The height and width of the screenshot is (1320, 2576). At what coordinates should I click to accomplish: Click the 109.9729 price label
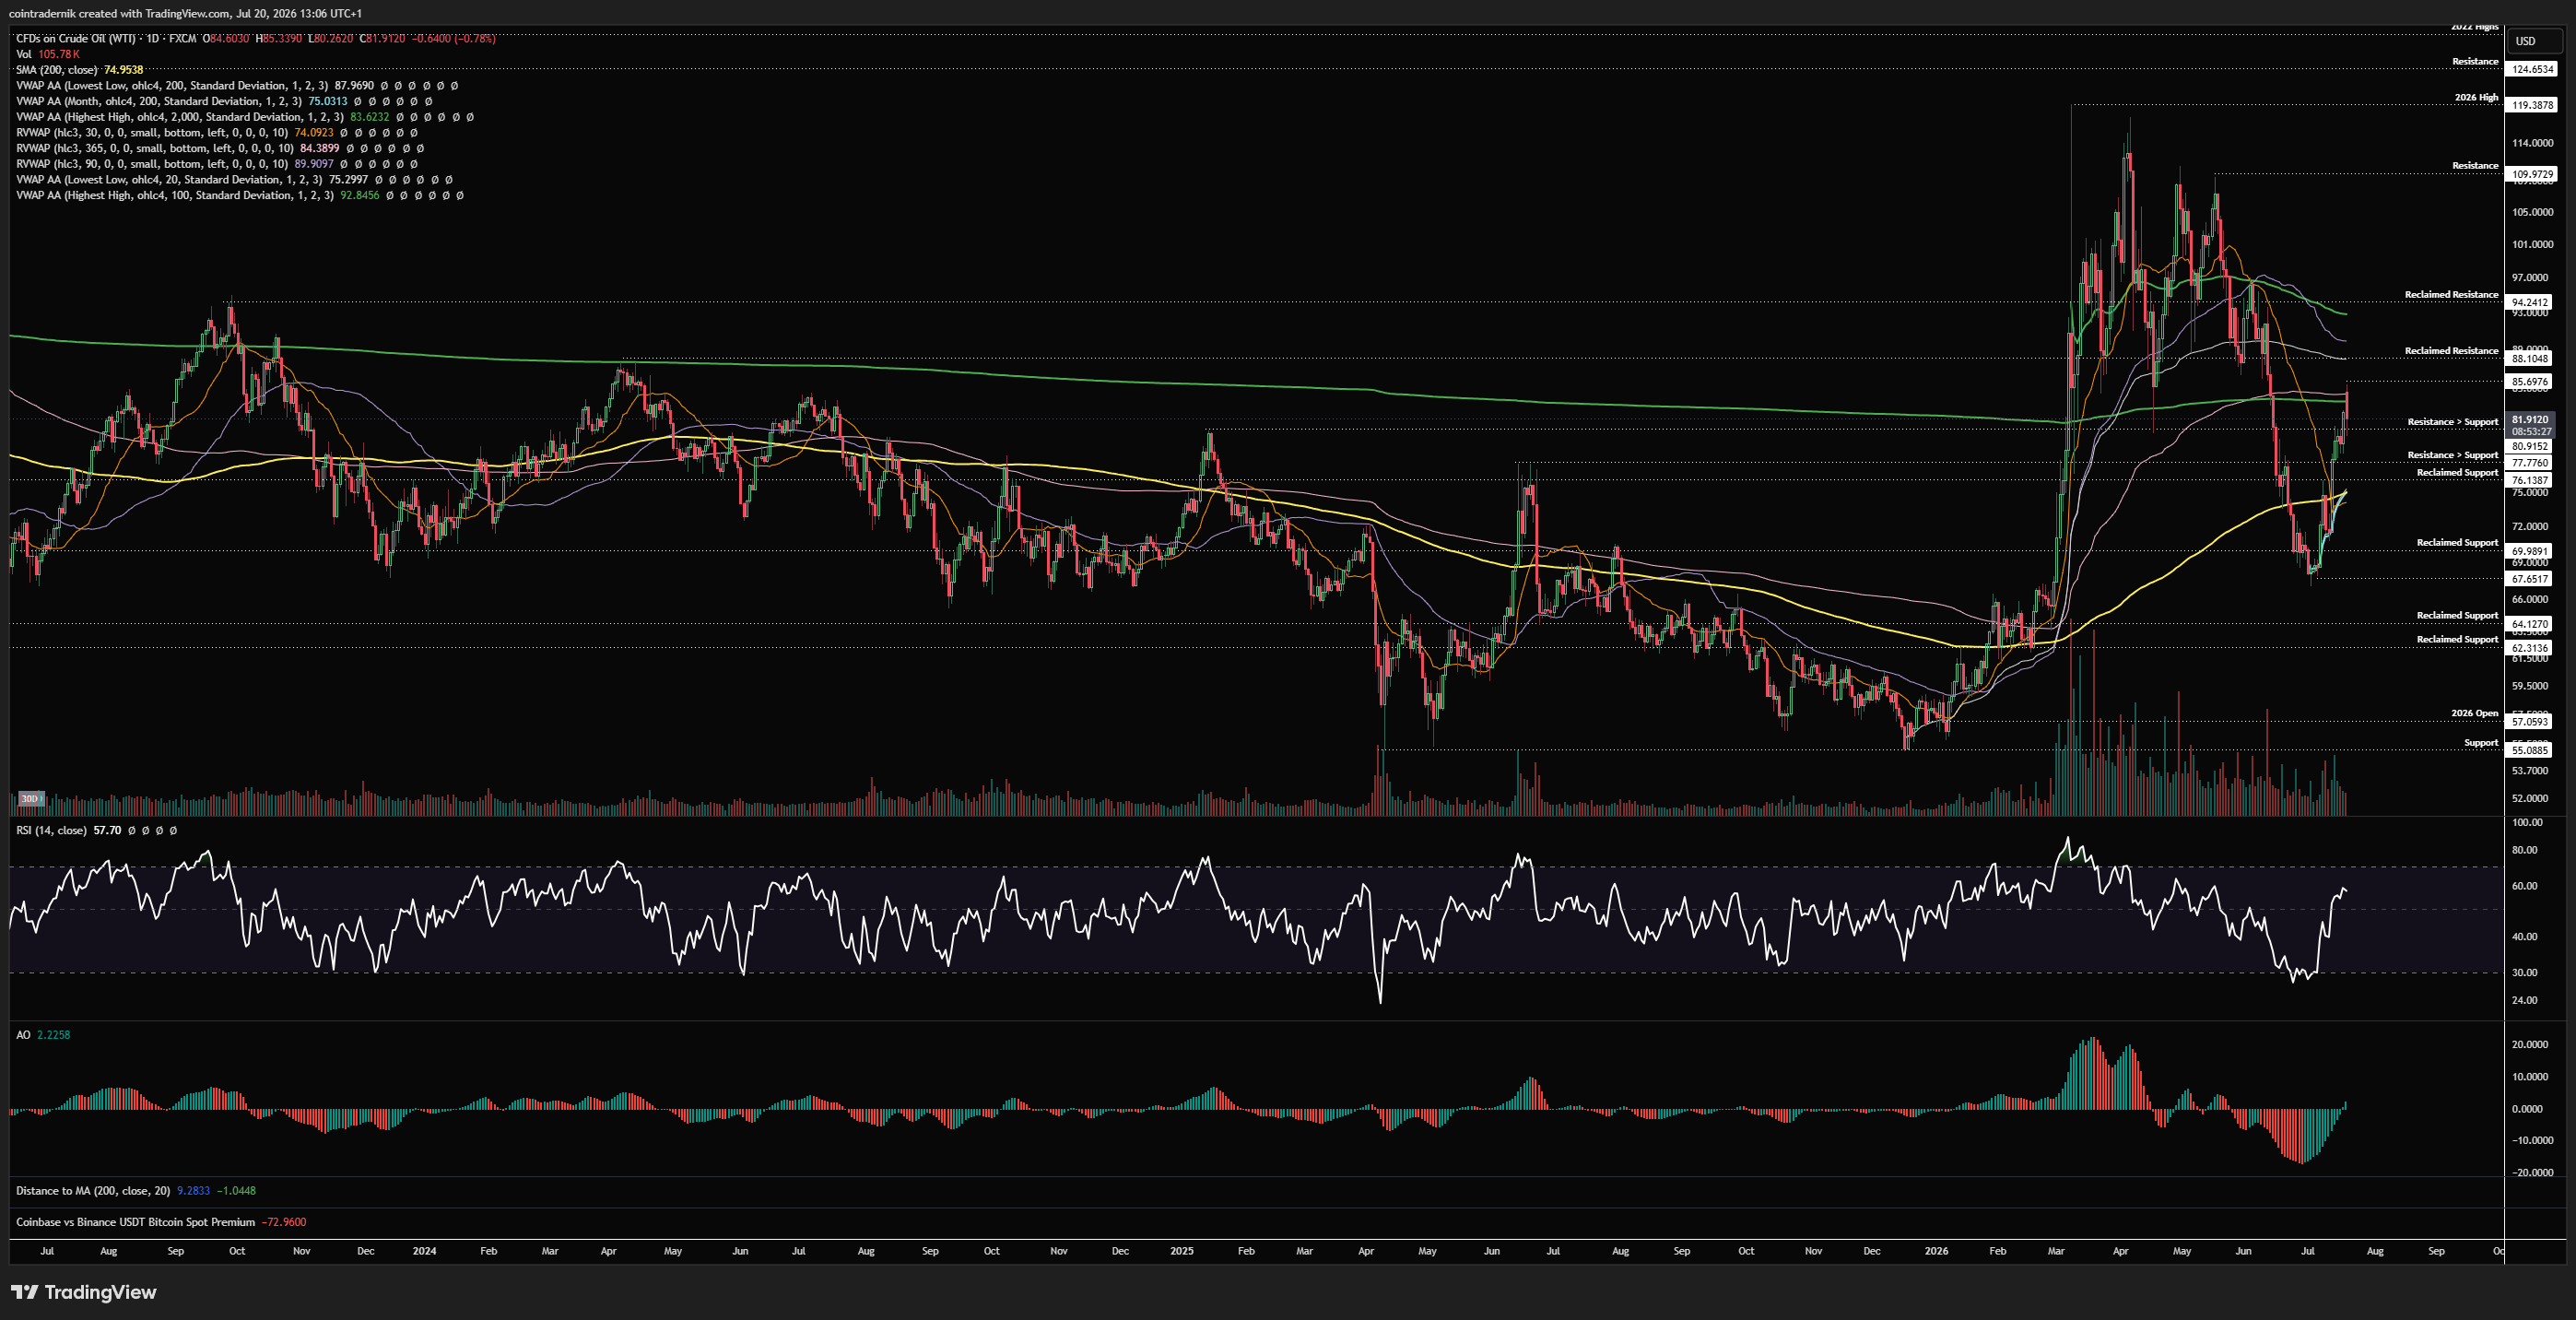pyautogui.click(x=2532, y=174)
